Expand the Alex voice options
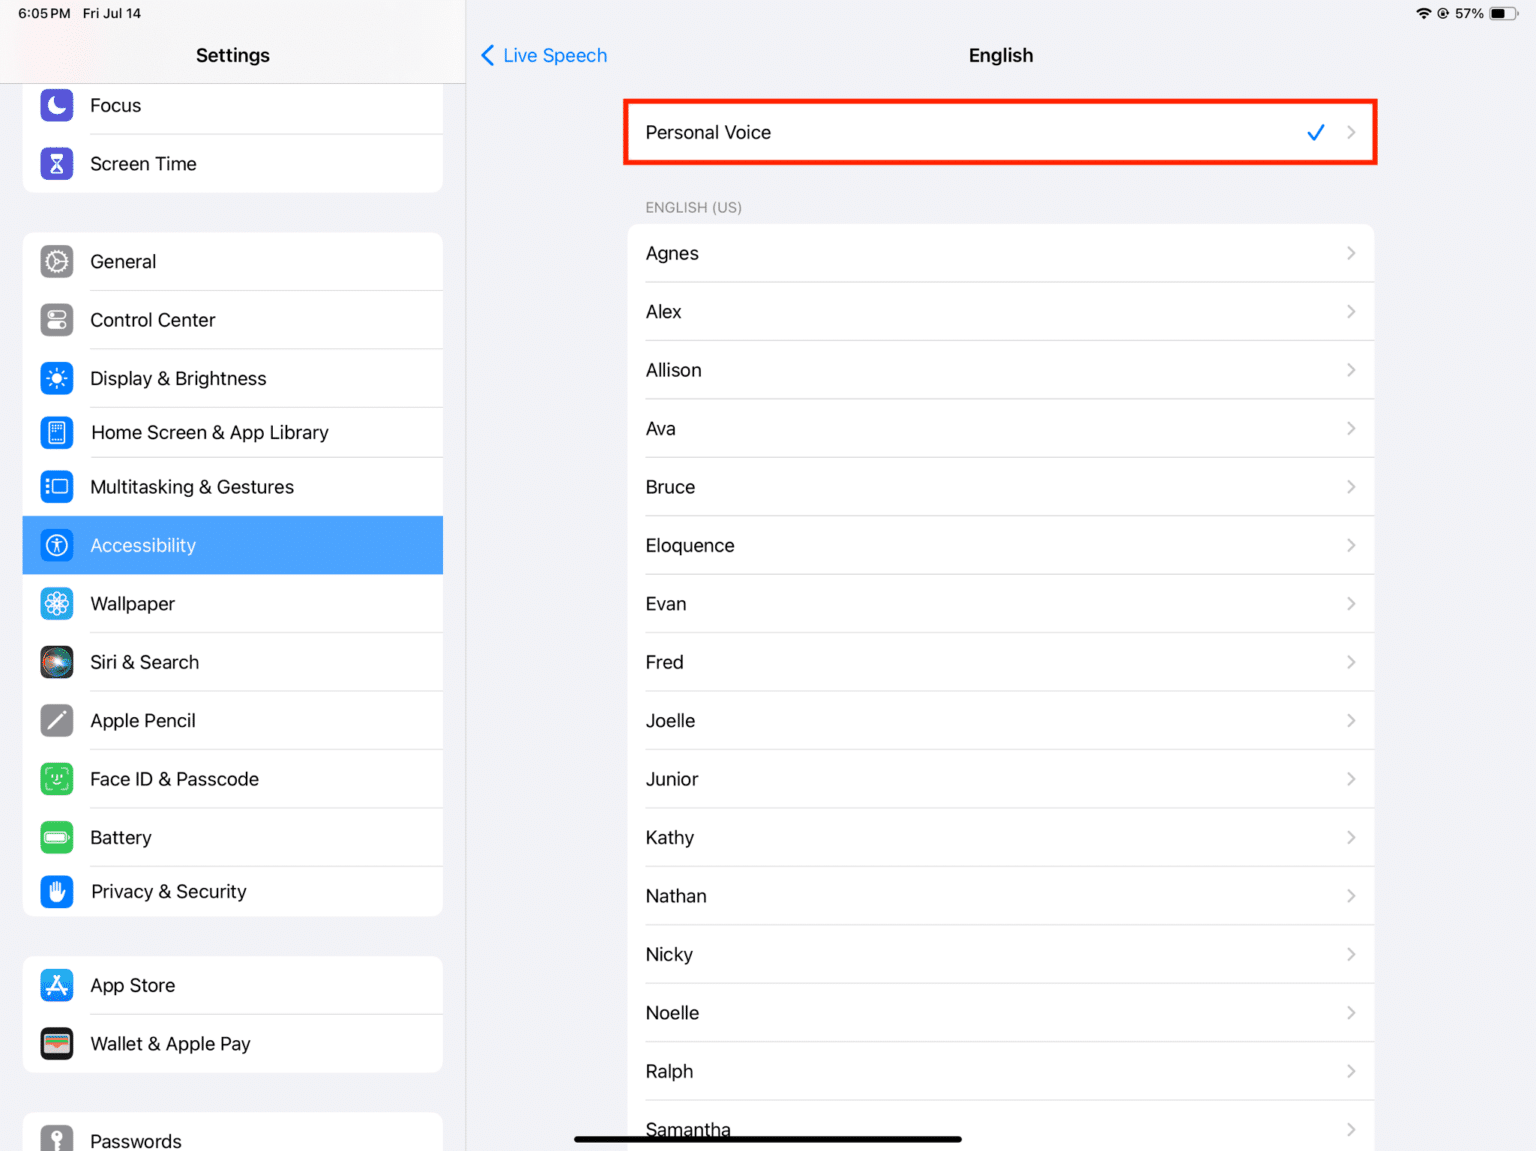1536x1151 pixels. click(x=1351, y=312)
